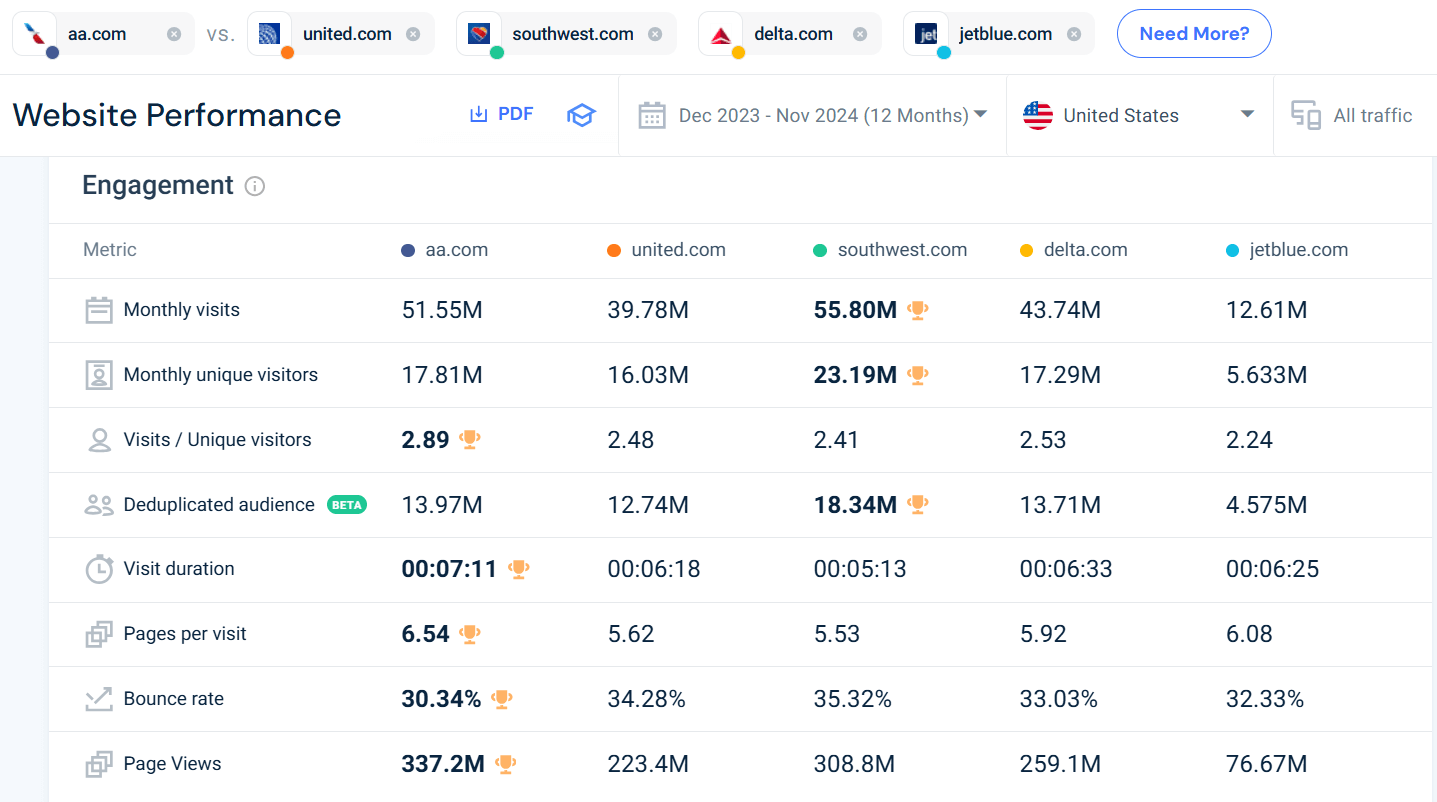Click the PDF download arrow icon
1437x802 pixels.
tap(477, 114)
